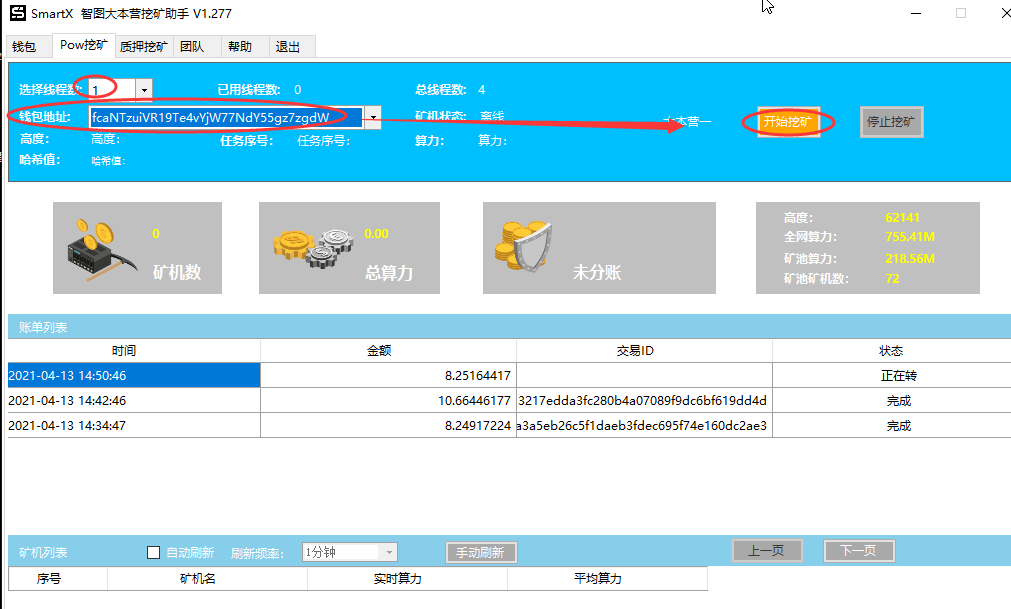Click the 停止挖矿 button

[x=890, y=120]
